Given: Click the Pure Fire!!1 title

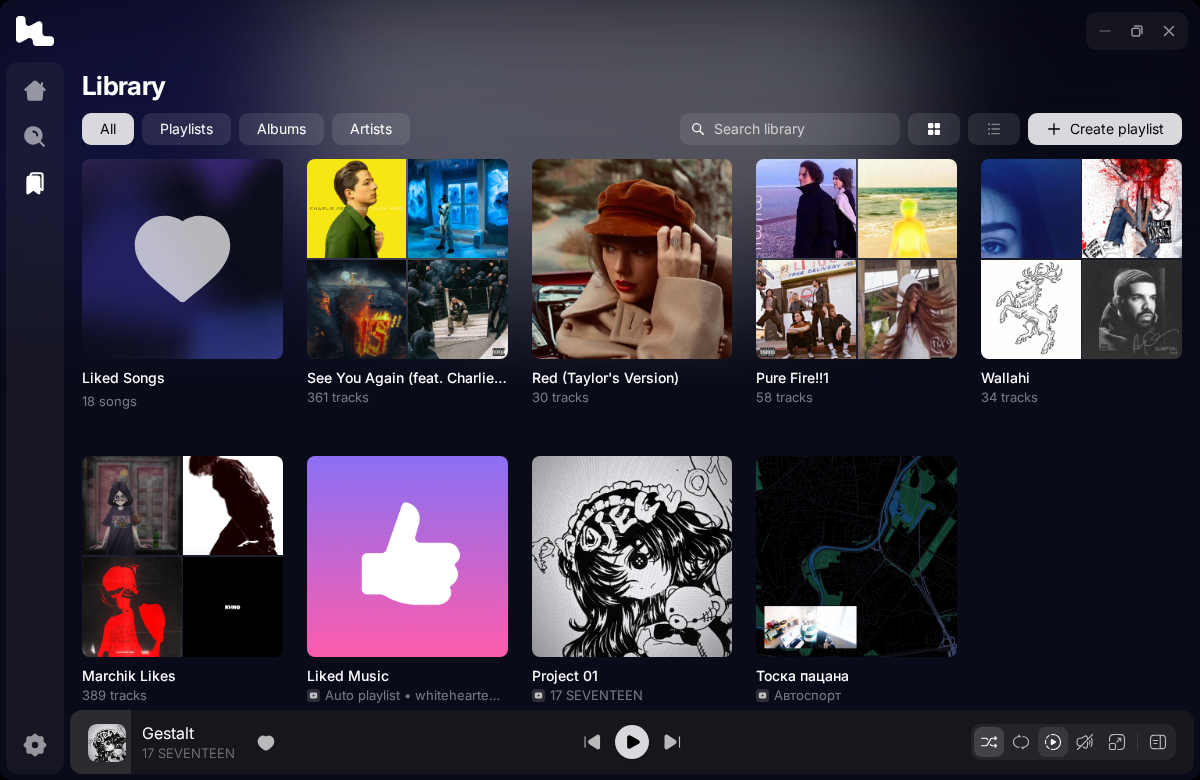Looking at the screenshot, I should pos(792,378).
